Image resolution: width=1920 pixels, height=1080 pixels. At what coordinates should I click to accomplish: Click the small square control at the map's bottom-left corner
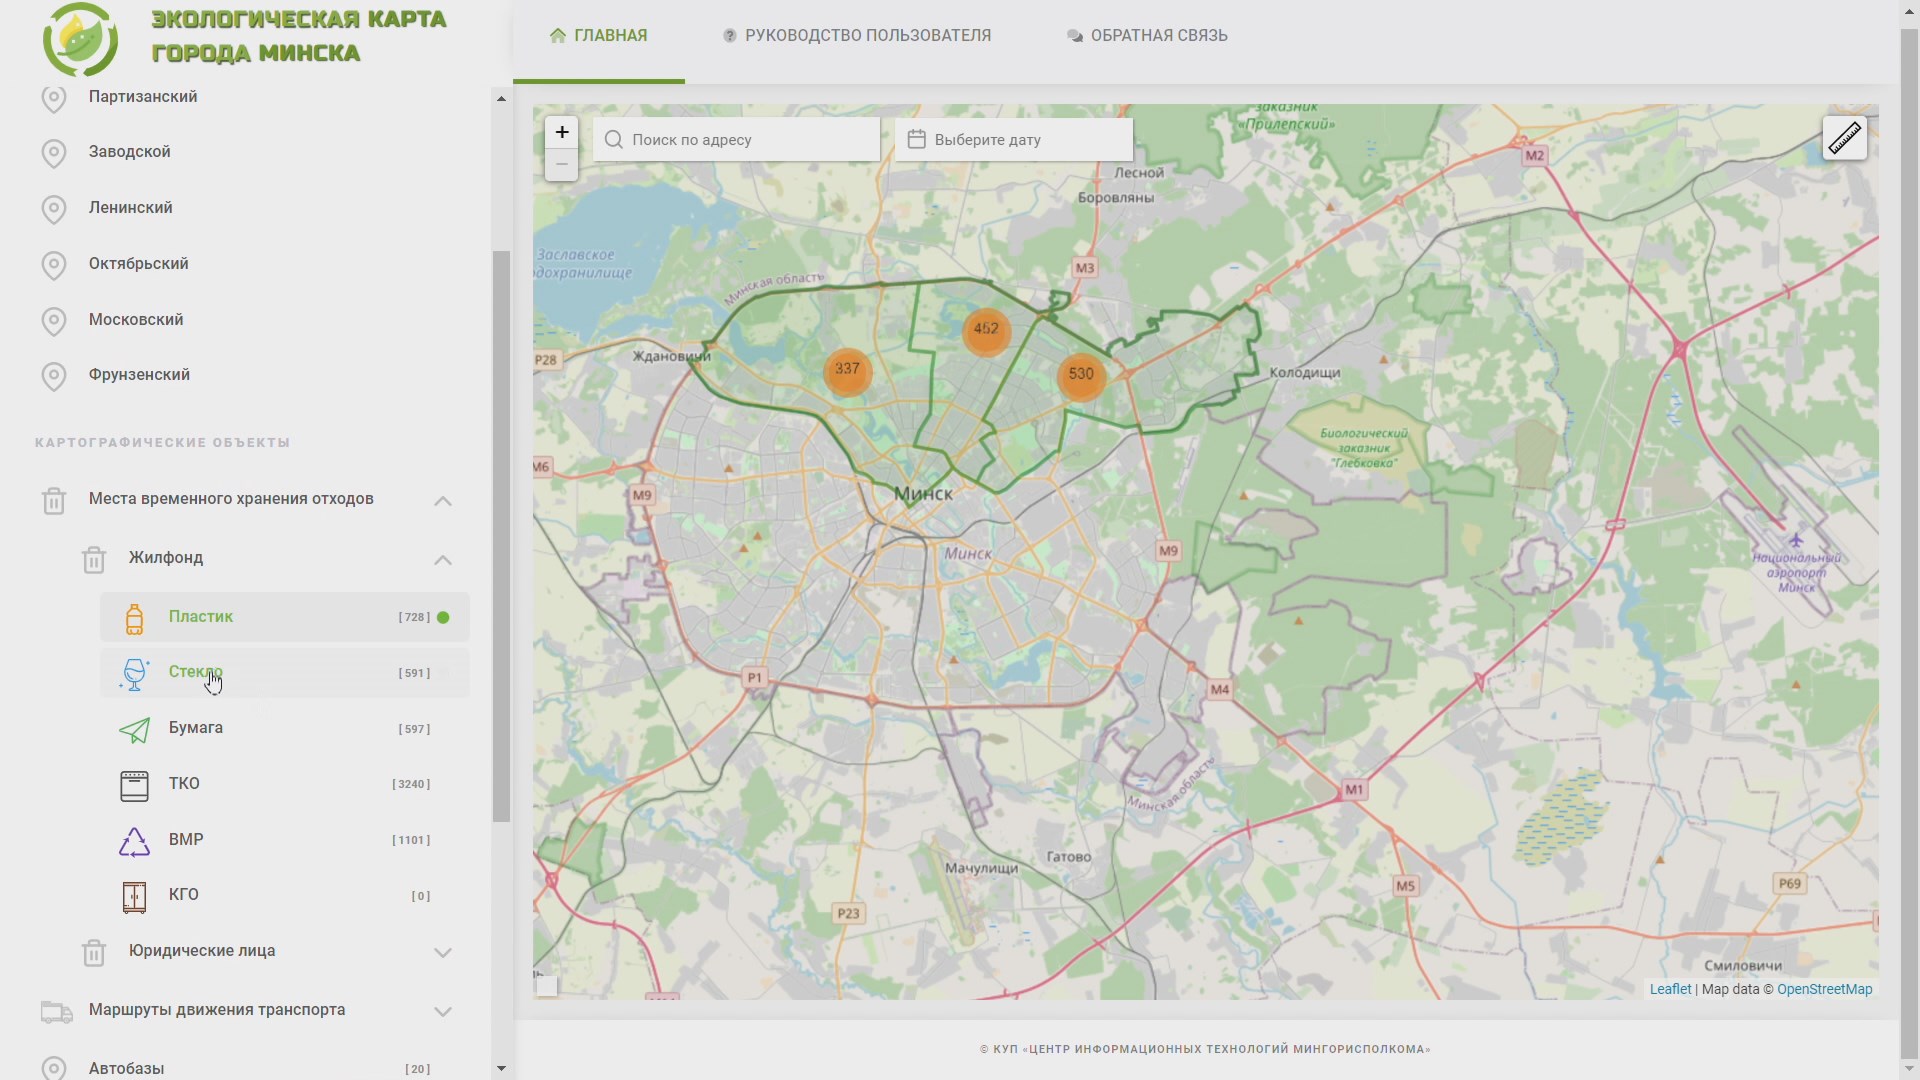546,986
